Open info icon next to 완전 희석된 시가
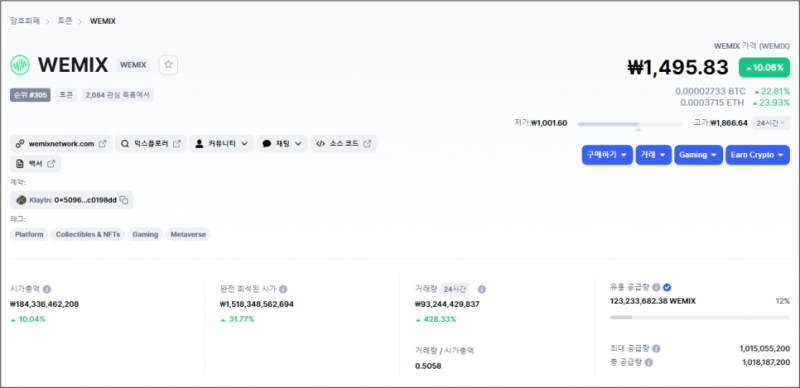 [283, 289]
